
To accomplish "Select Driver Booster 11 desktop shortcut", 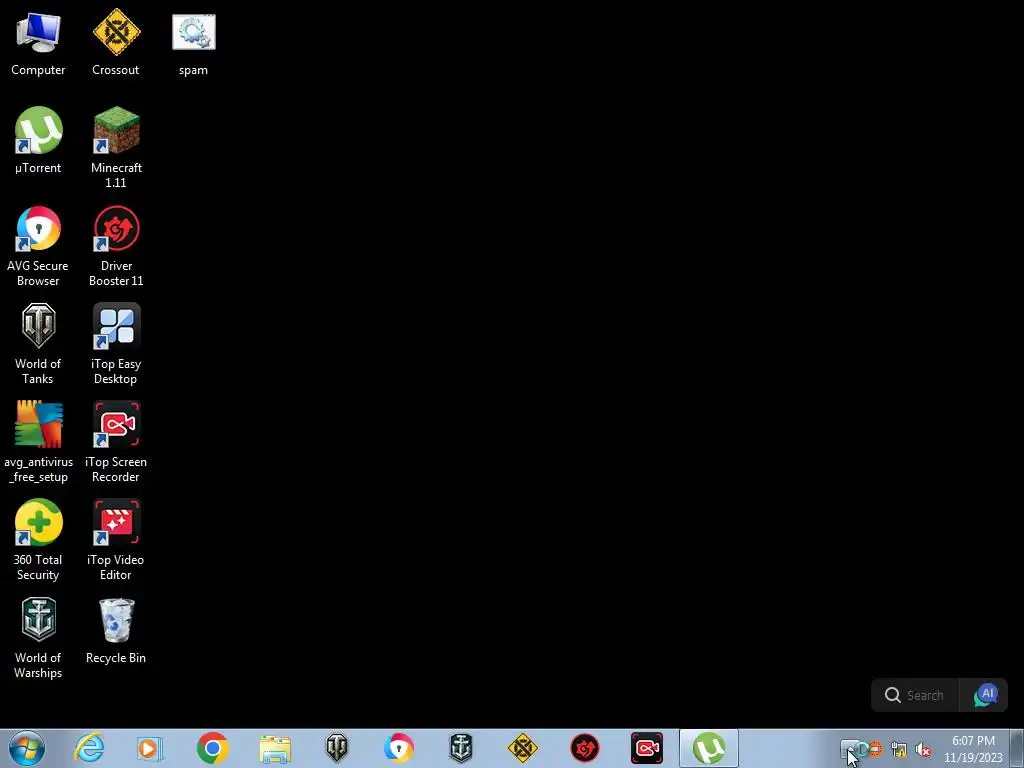I will 116,247.
